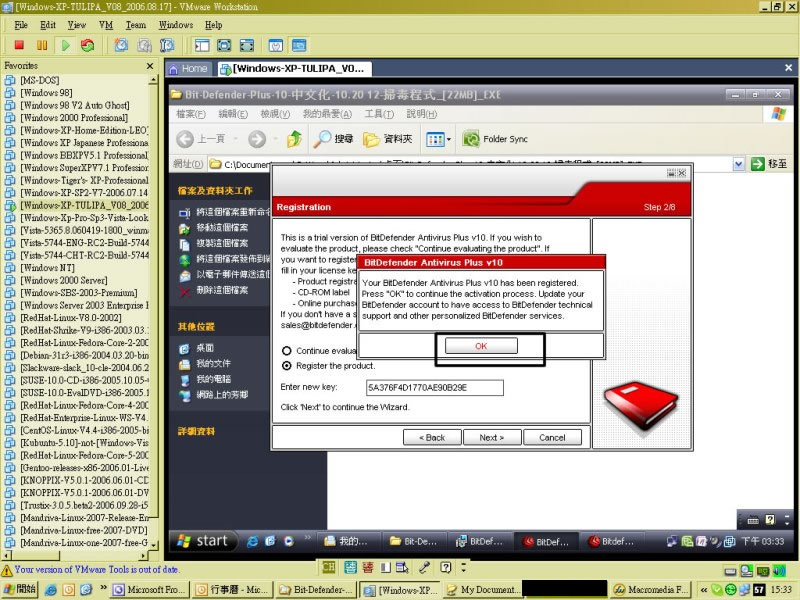Click the green Power On play button
The width and height of the screenshot is (800, 600).
point(65,45)
